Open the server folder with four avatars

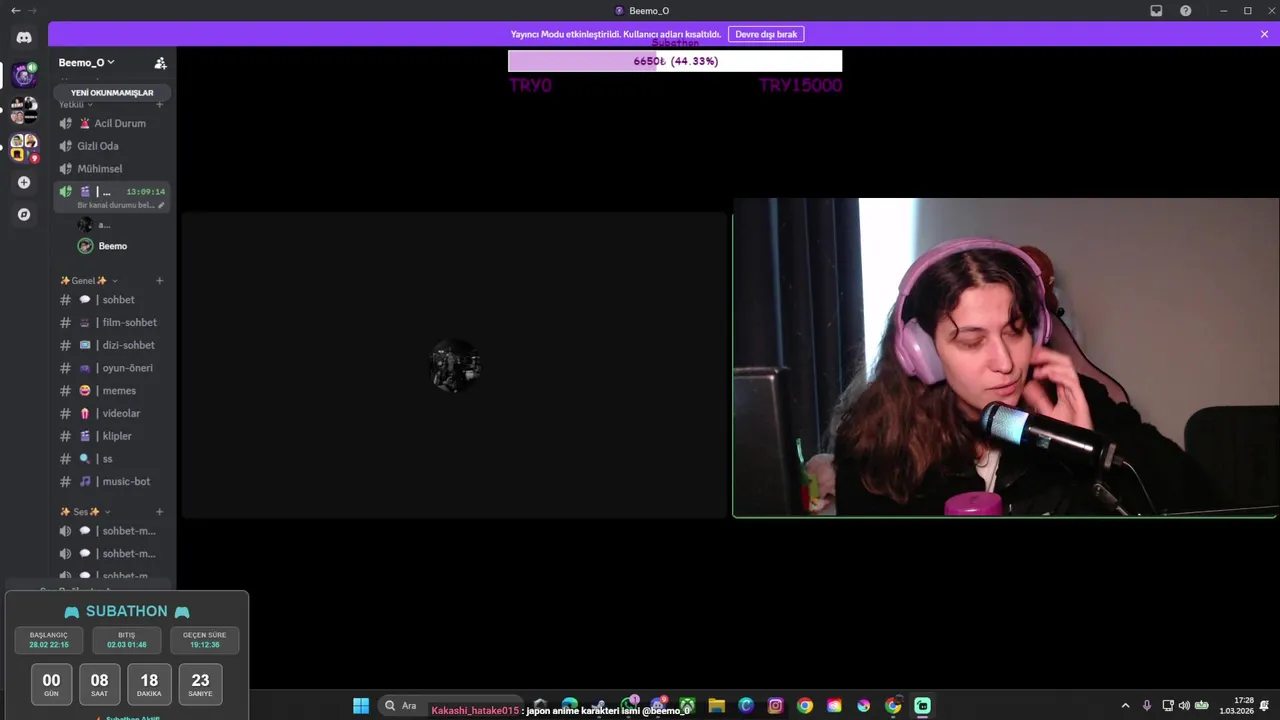(x=24, y=109)
